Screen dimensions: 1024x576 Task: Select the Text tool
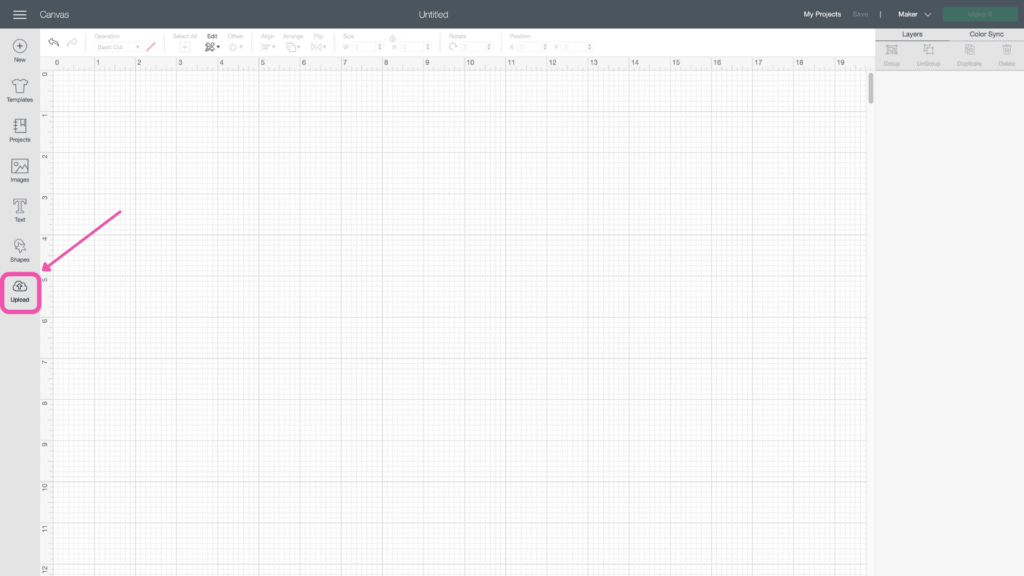(x=20, y=210)
